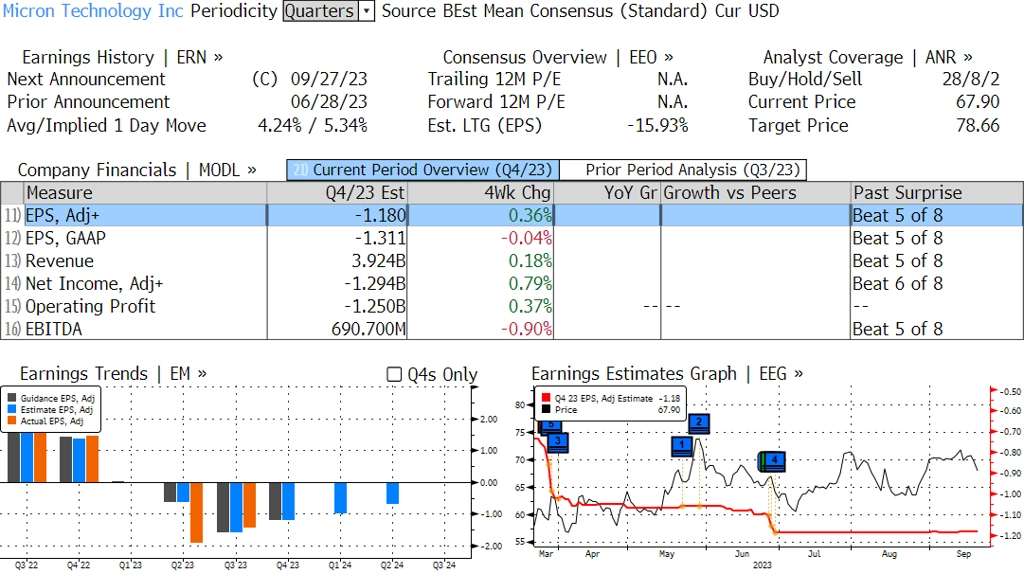
Task: Click the Prior Announcement date 06/28/23
Action: pyautogui.click(x=329, y=102)
